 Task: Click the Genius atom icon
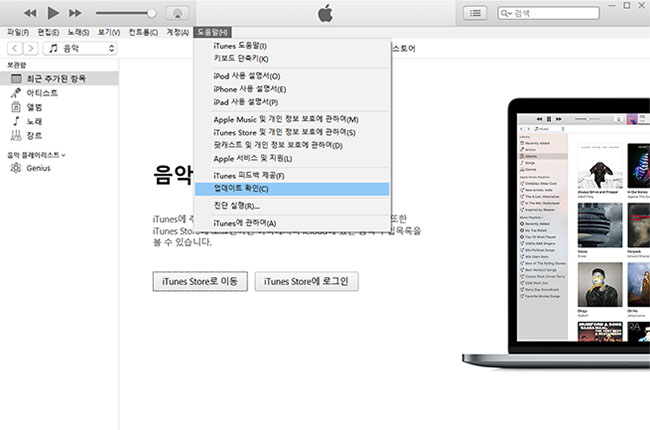click(16, 168)
